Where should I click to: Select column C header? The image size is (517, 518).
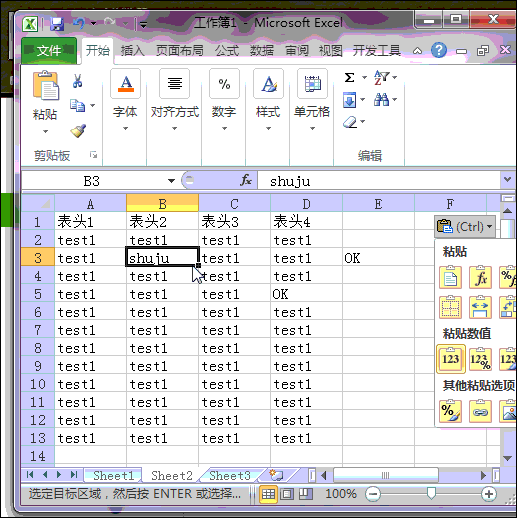(234, 203)
